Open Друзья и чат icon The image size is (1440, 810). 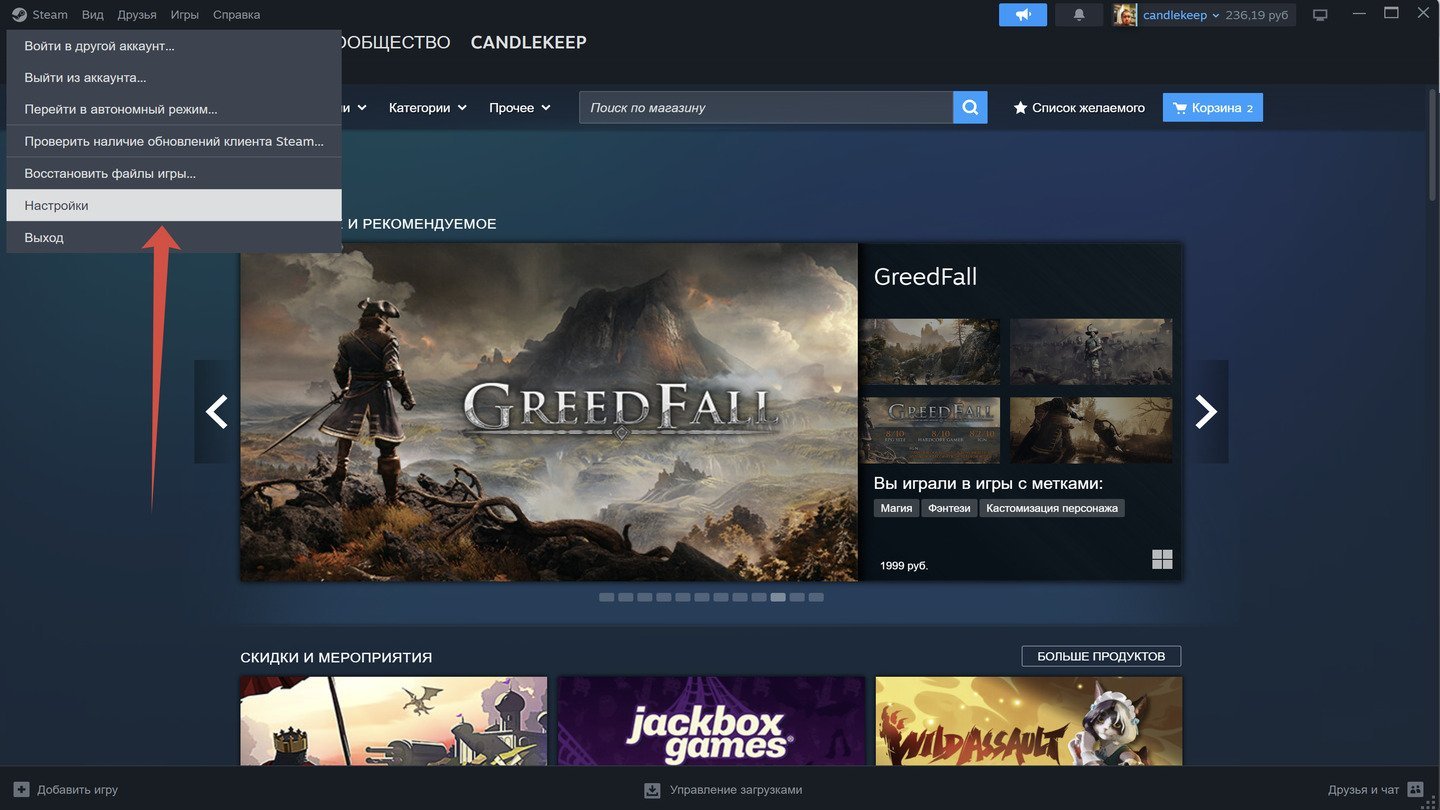click(x=1415, y=790)
